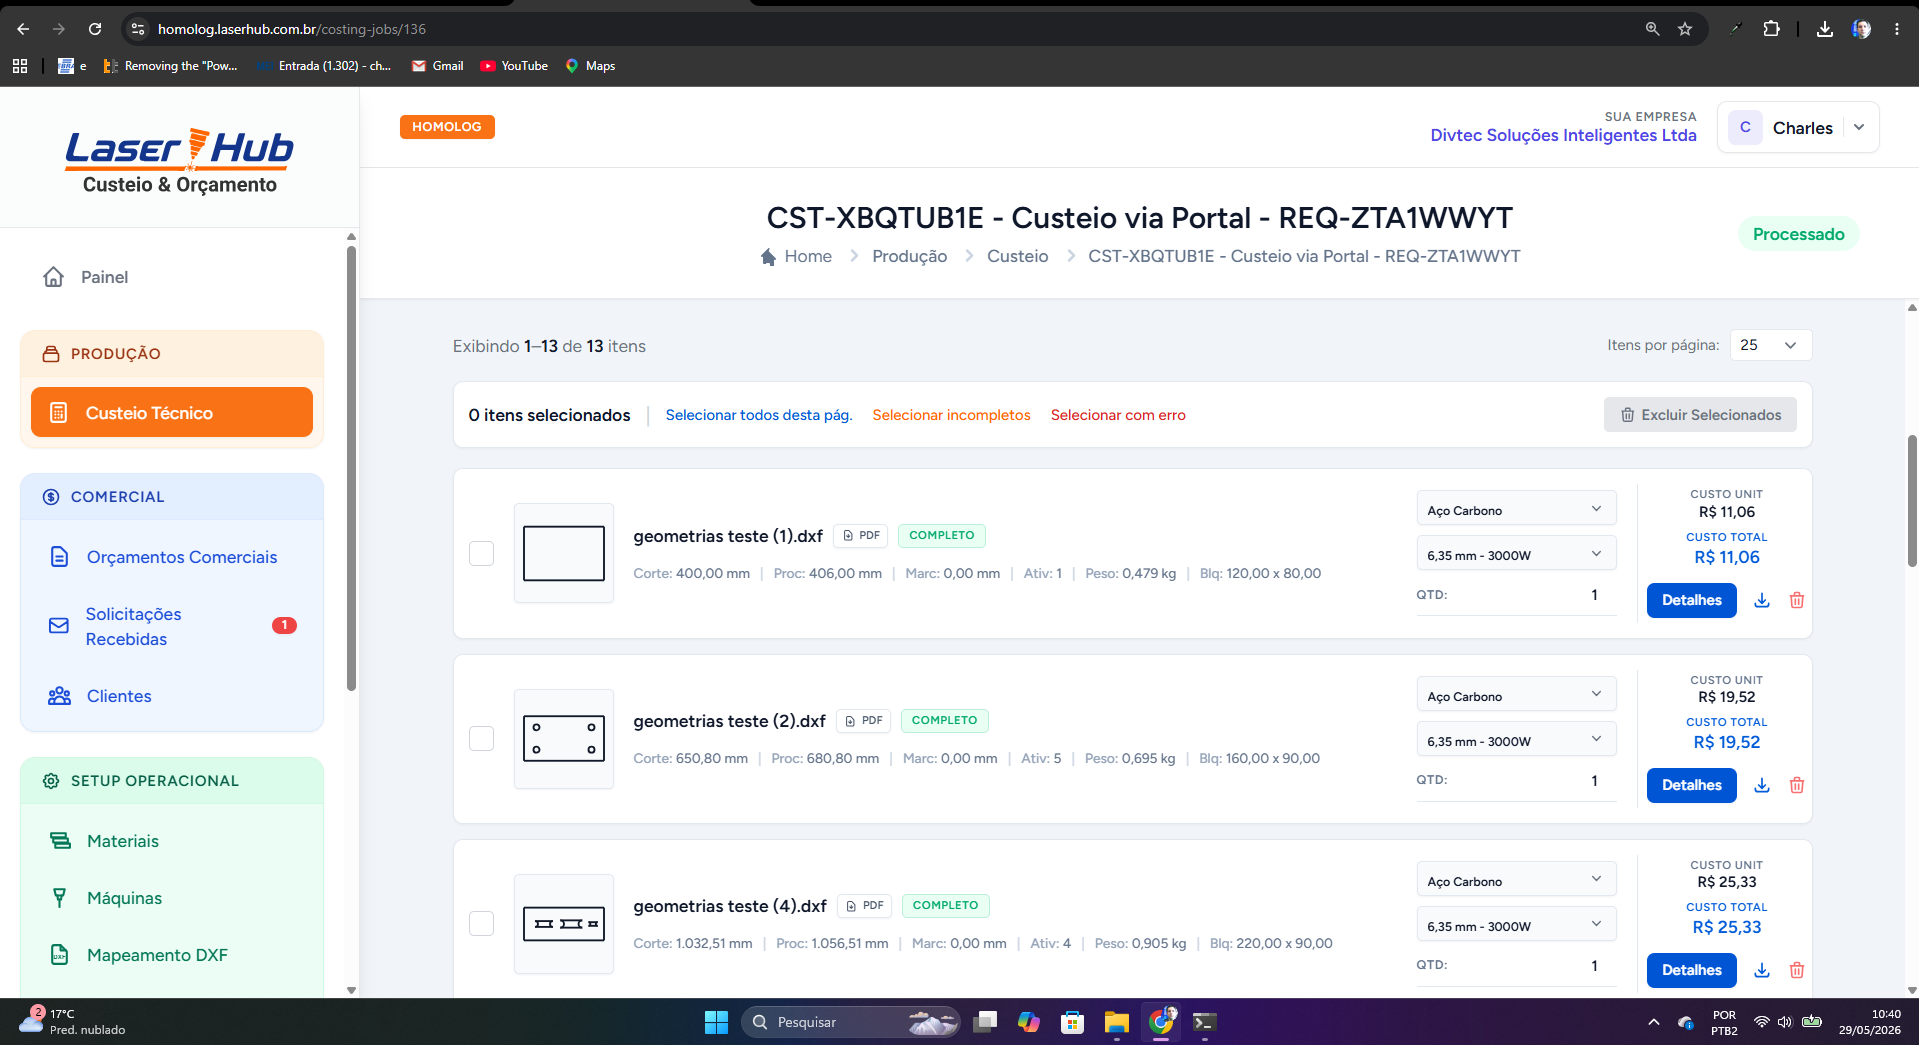Delete the geometrias teste (4).dxf item
1919x1045 pixels.
1797,970
